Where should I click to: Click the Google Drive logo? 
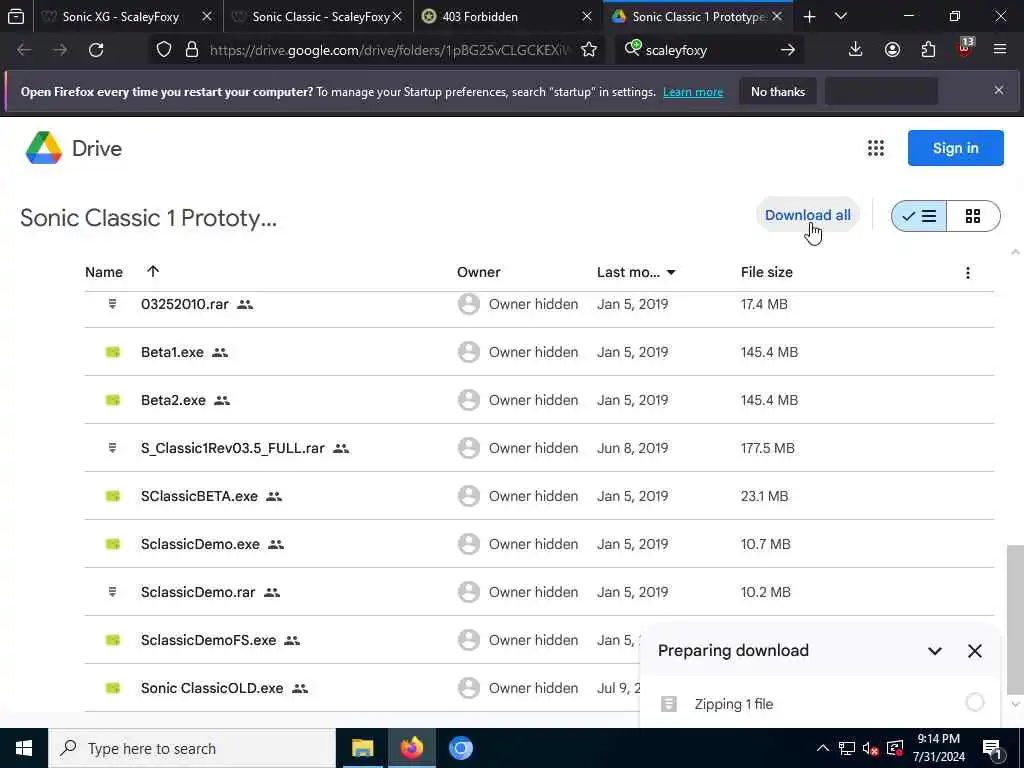click(x=44, y=148)
